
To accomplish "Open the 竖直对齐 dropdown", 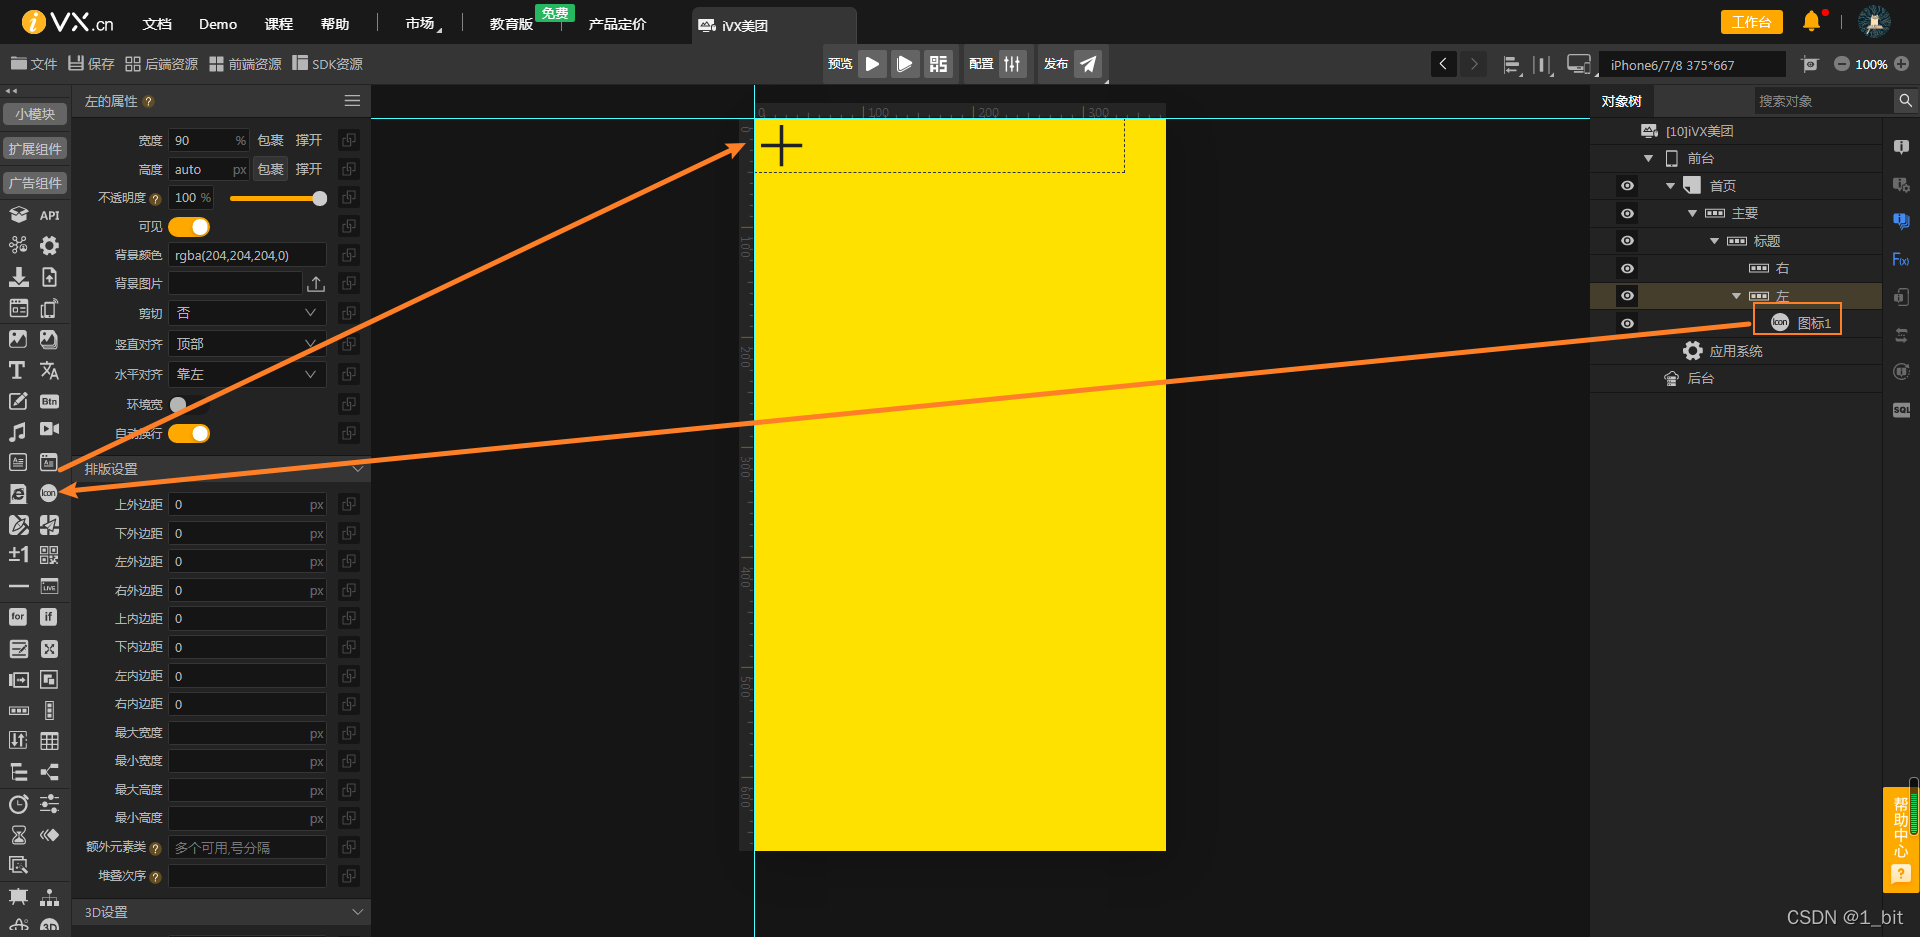I will tap(247, 344).
